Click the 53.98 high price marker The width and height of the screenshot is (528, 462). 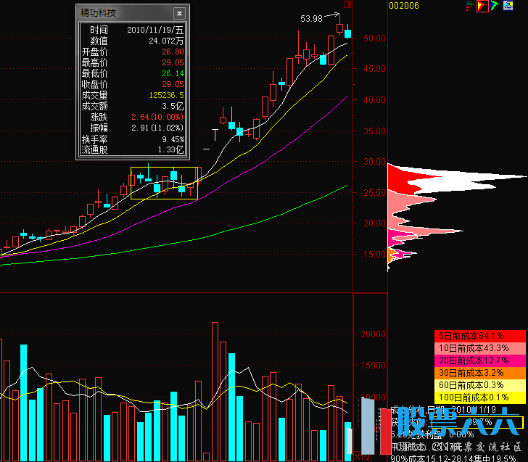[x=311, y=19]
